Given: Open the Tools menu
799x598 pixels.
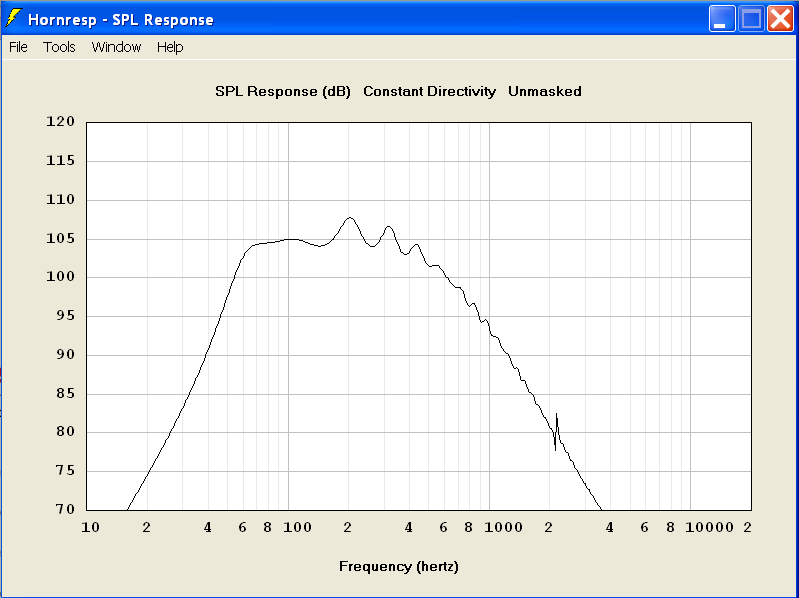Looking at the screenshot, I should (59, 47).
